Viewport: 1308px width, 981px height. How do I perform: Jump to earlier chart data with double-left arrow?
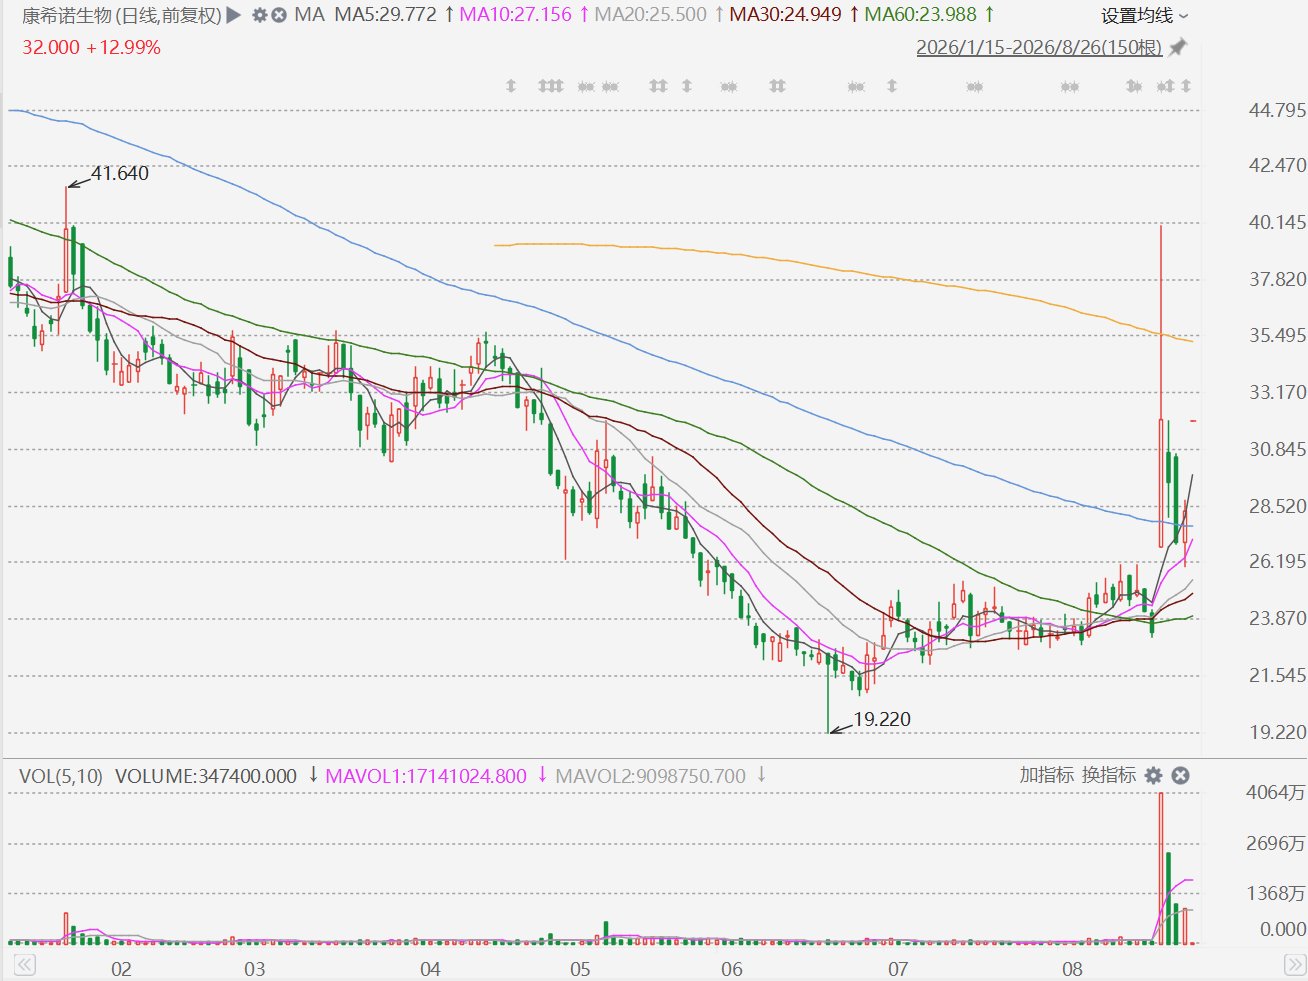(24, 965)
